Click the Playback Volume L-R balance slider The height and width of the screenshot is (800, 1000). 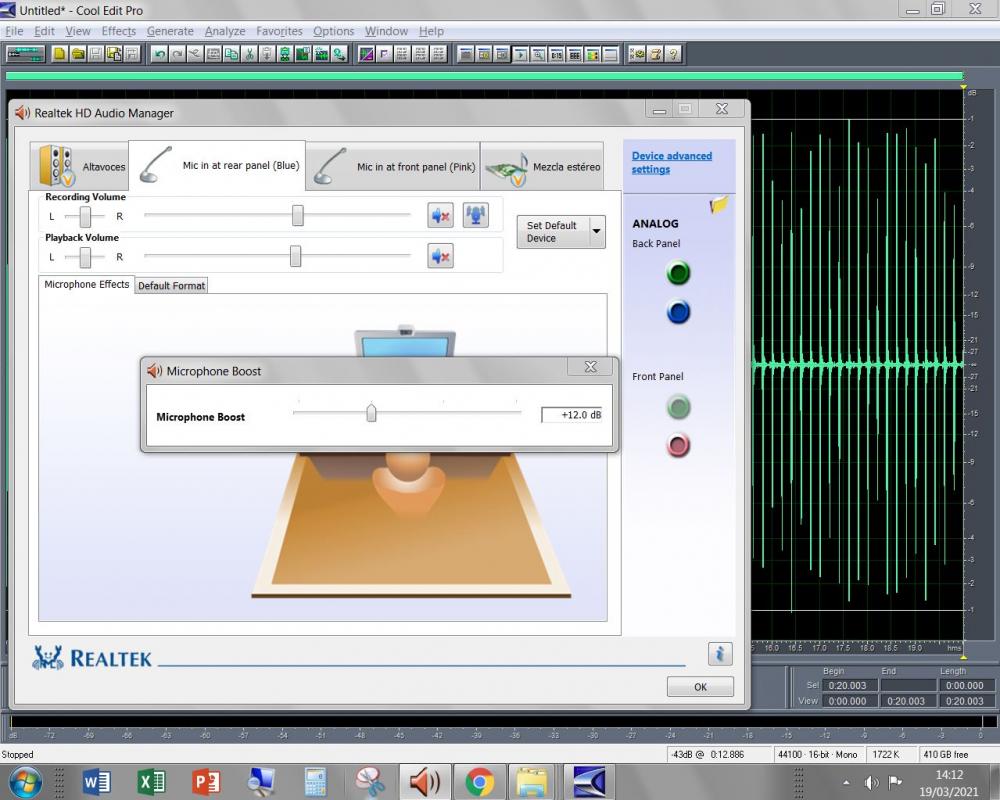(x=85, y=257)
